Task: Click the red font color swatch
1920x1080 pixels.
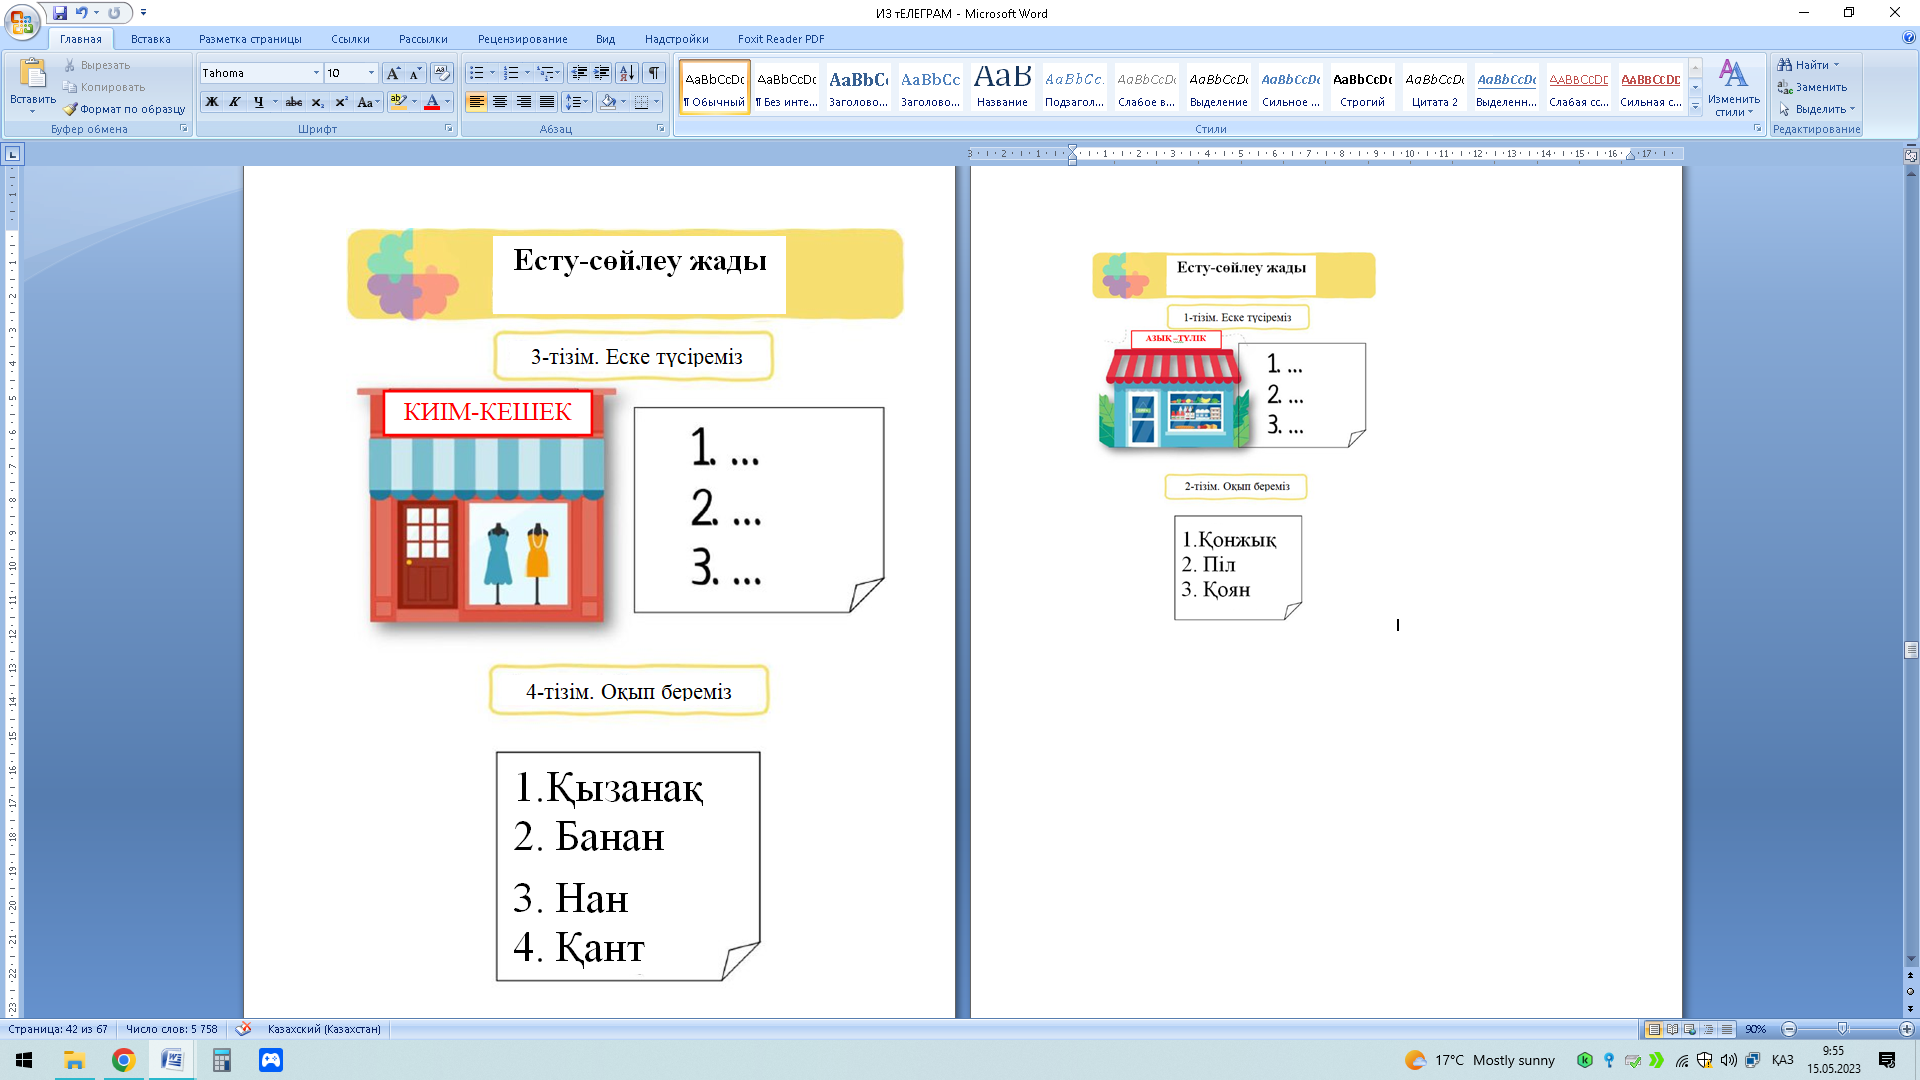Action: point(432,102)
